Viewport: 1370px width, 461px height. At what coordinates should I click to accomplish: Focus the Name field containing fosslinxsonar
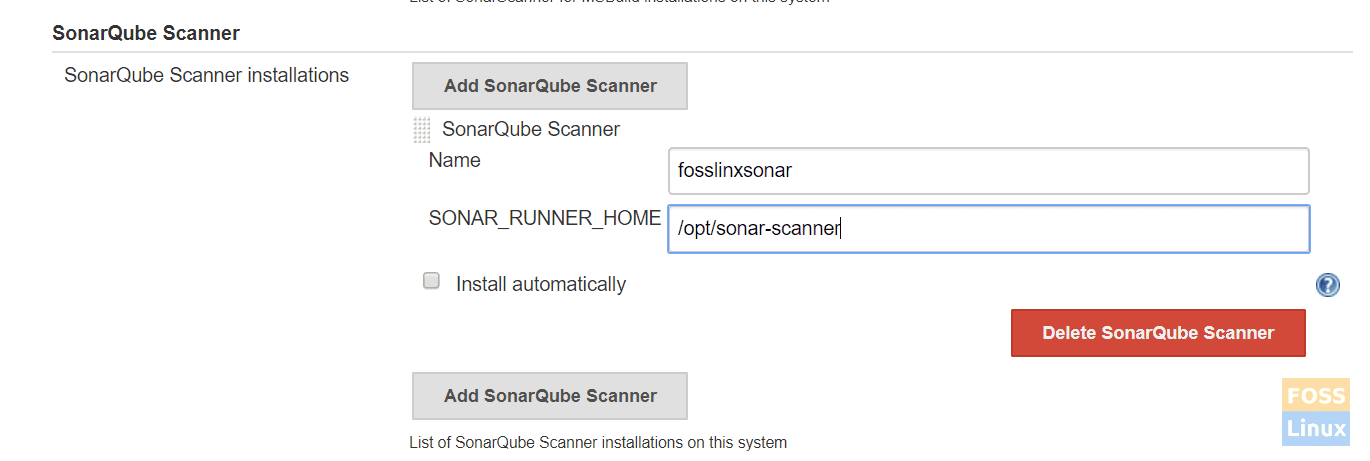tap(988, 171)
